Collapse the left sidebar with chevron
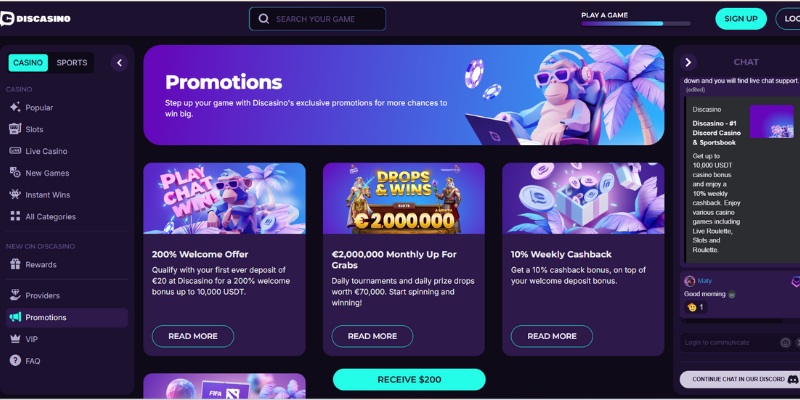This screenshot has height=400, width=800. tap(119, 63)
